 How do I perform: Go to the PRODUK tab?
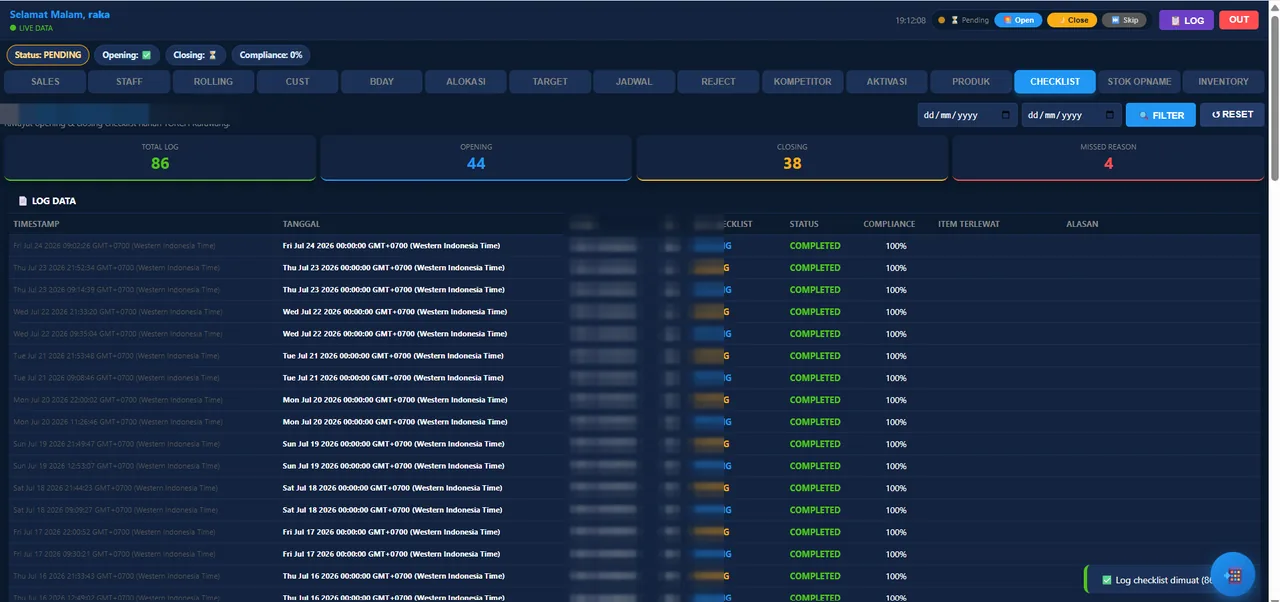coord(971,82)
